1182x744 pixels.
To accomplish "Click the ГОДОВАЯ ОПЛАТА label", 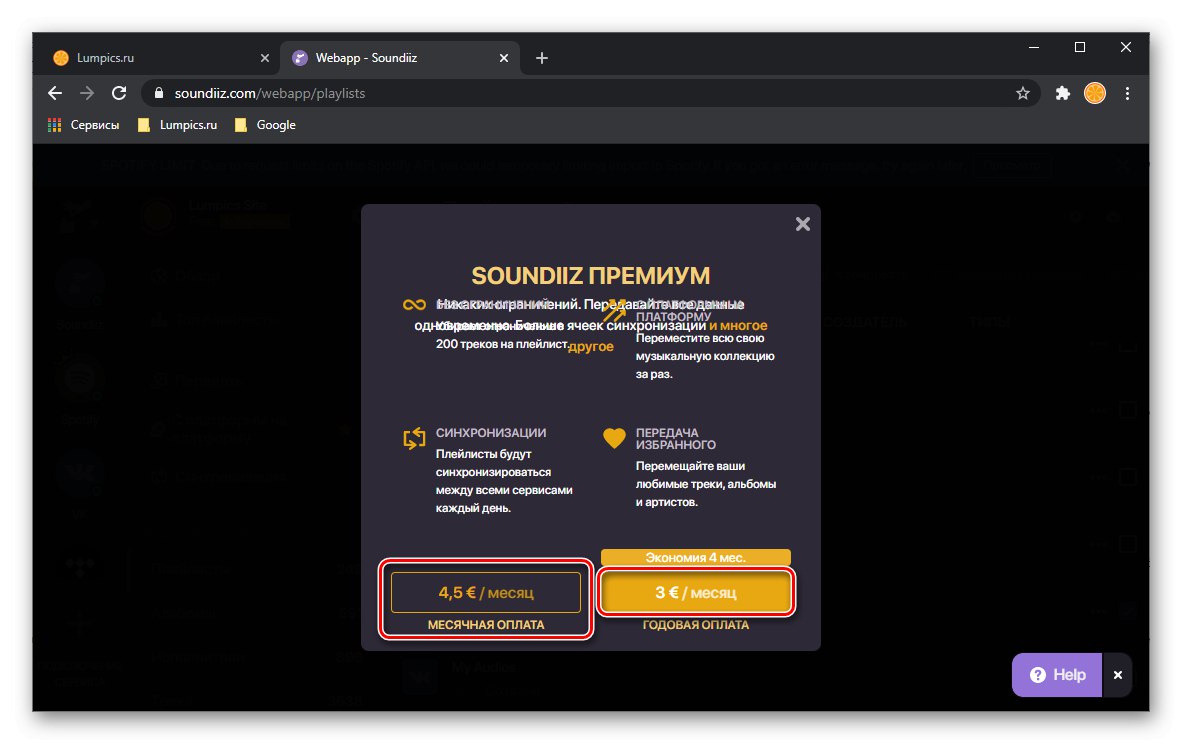I will point(696,625).
